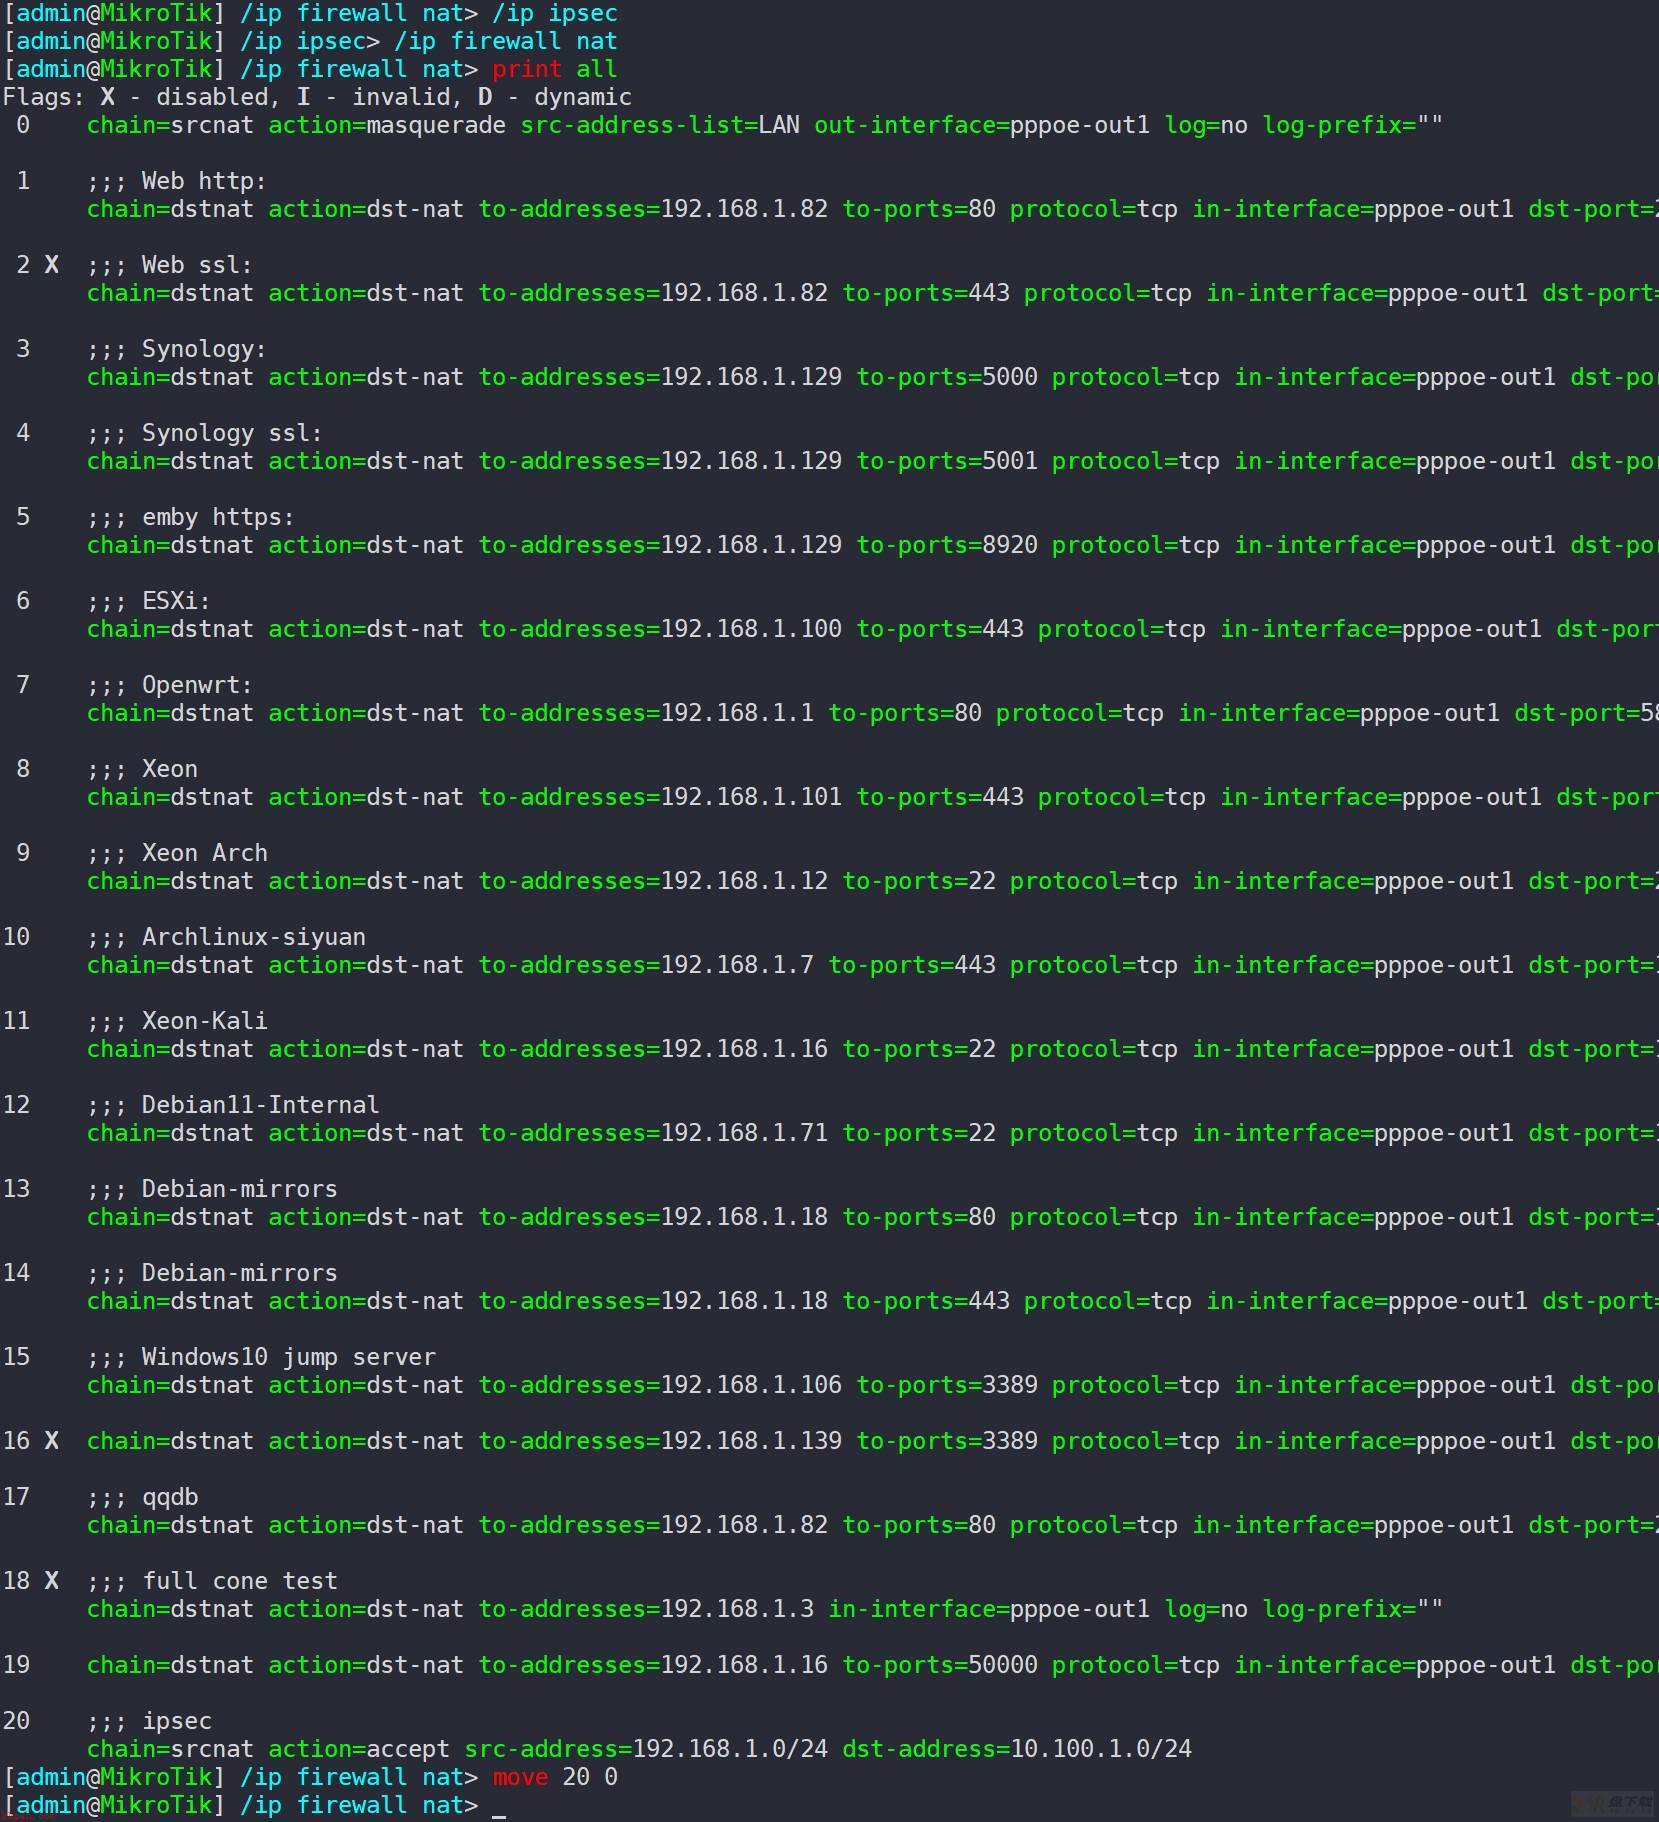
Task: Click "action=accept" in ipsec rule
Action: click(x=359, y=1749)
